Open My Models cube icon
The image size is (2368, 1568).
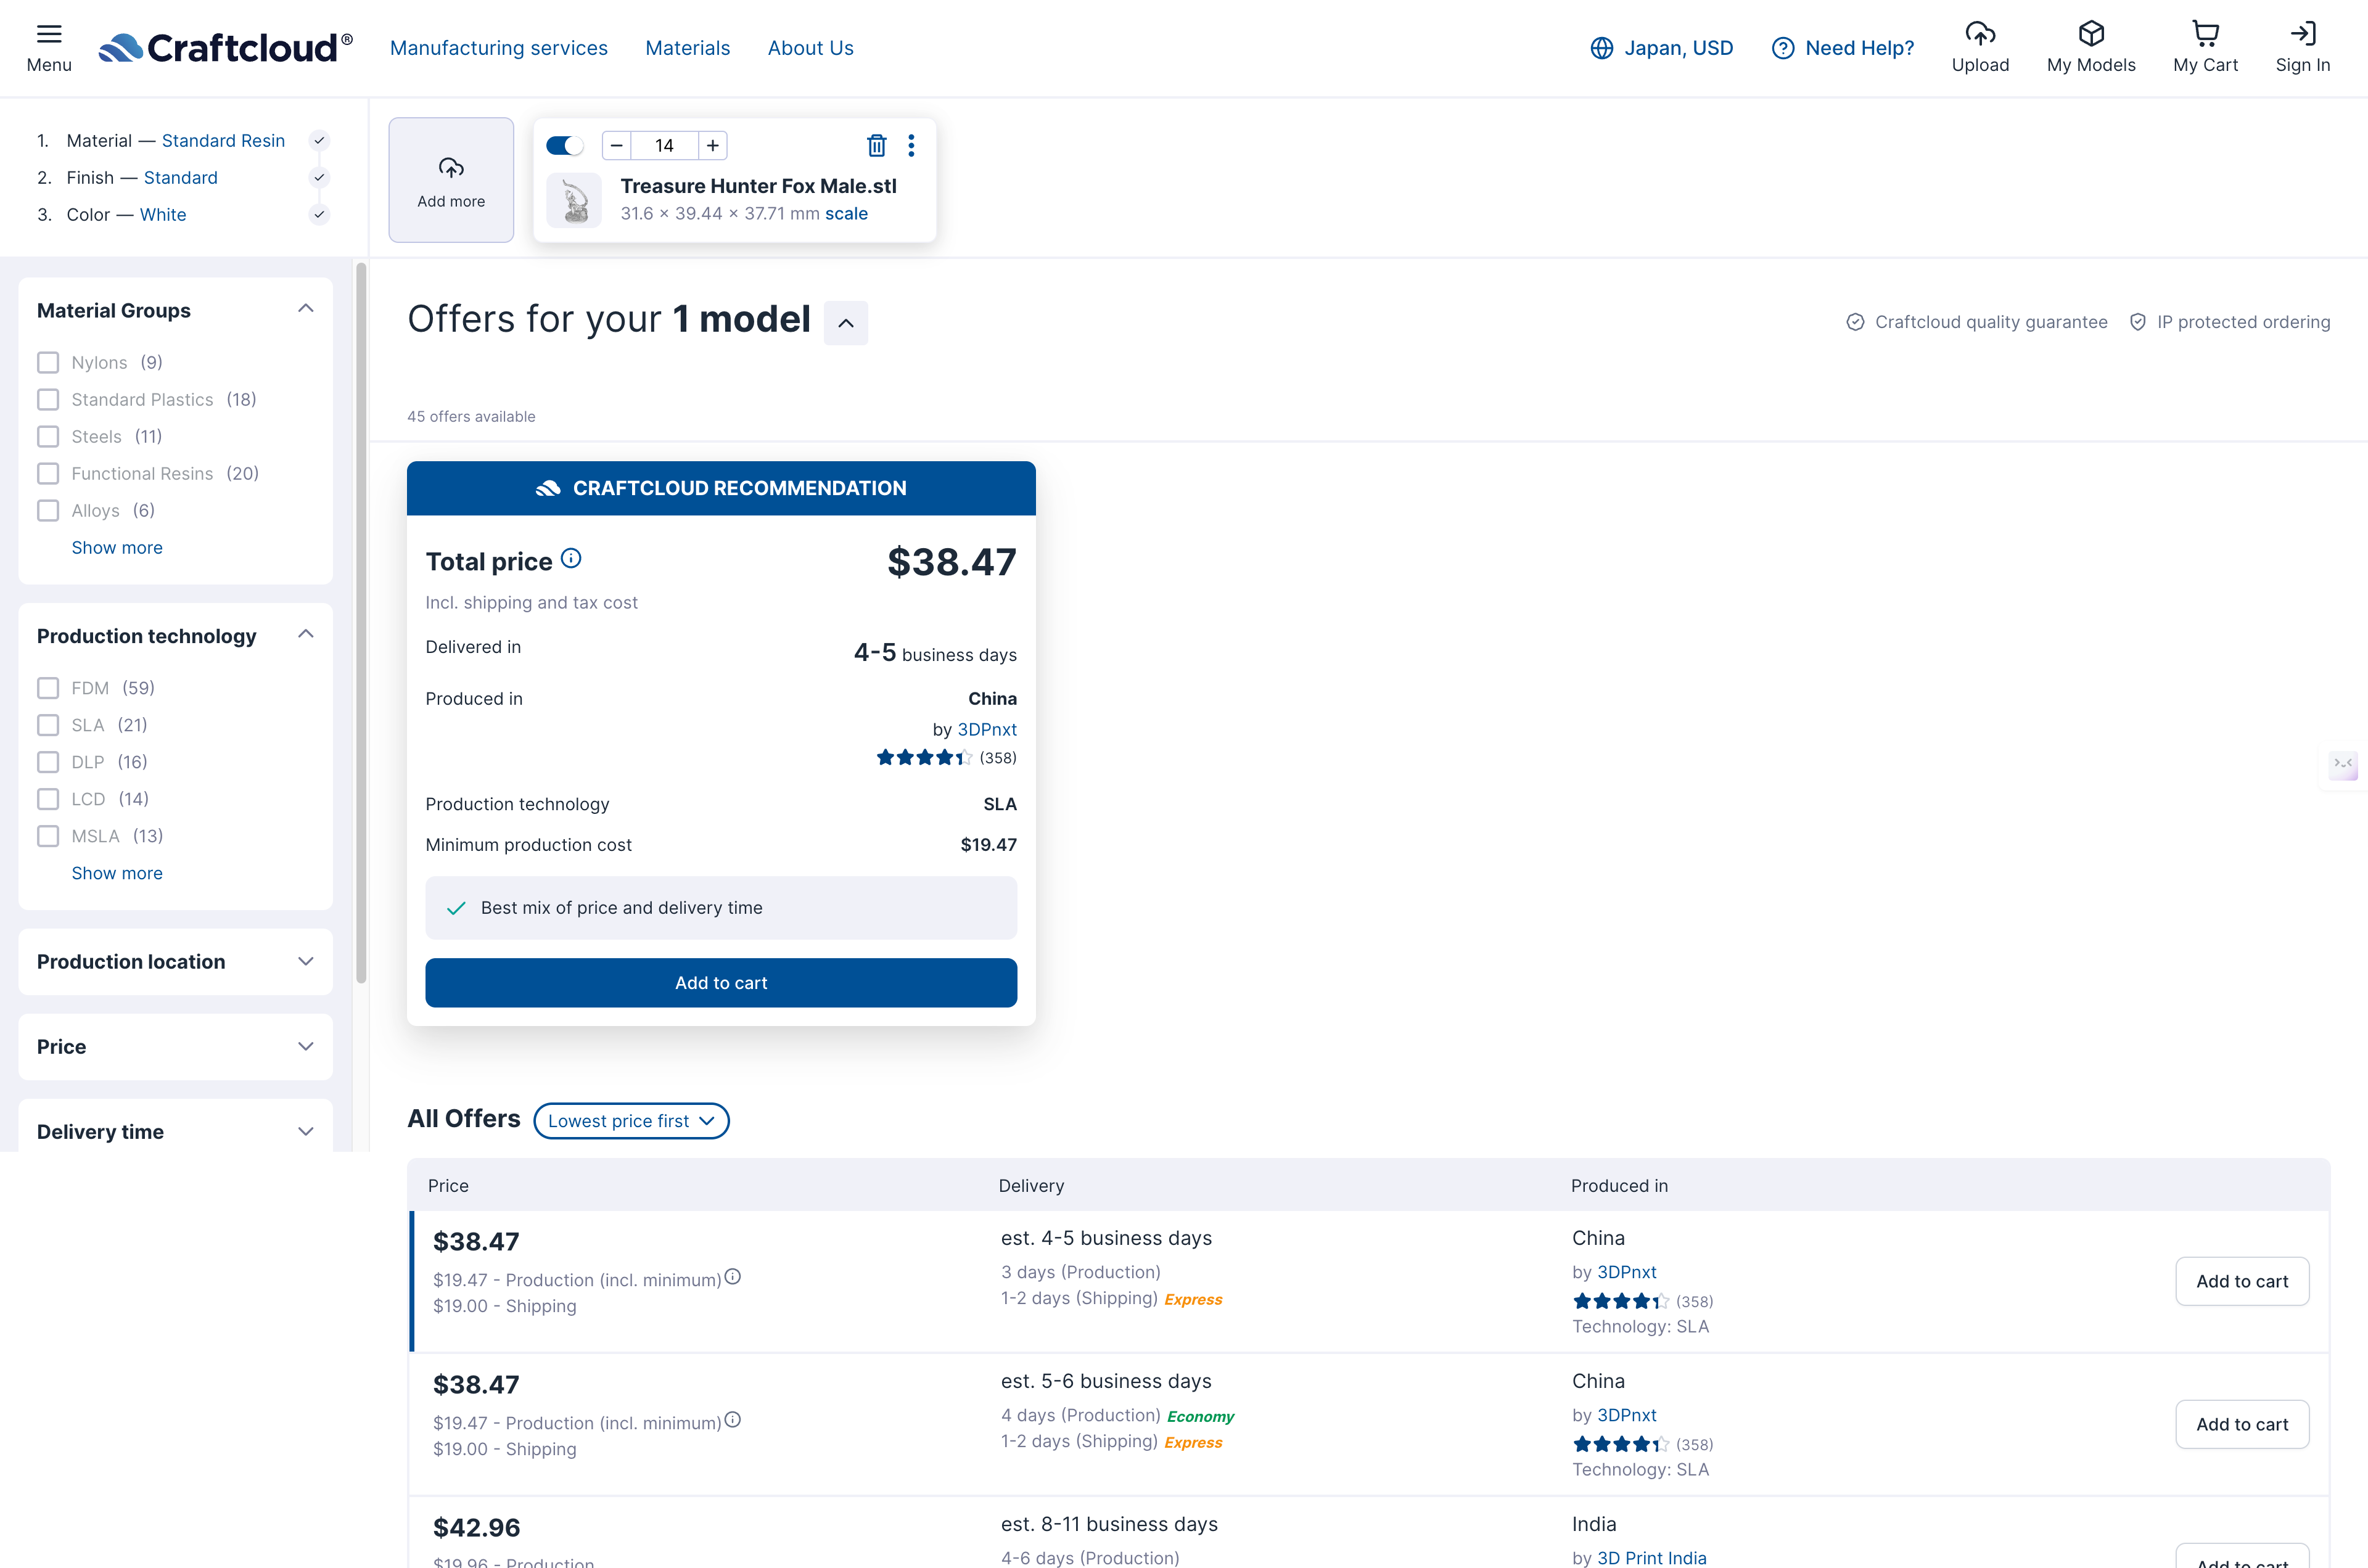click(2090, 35)
